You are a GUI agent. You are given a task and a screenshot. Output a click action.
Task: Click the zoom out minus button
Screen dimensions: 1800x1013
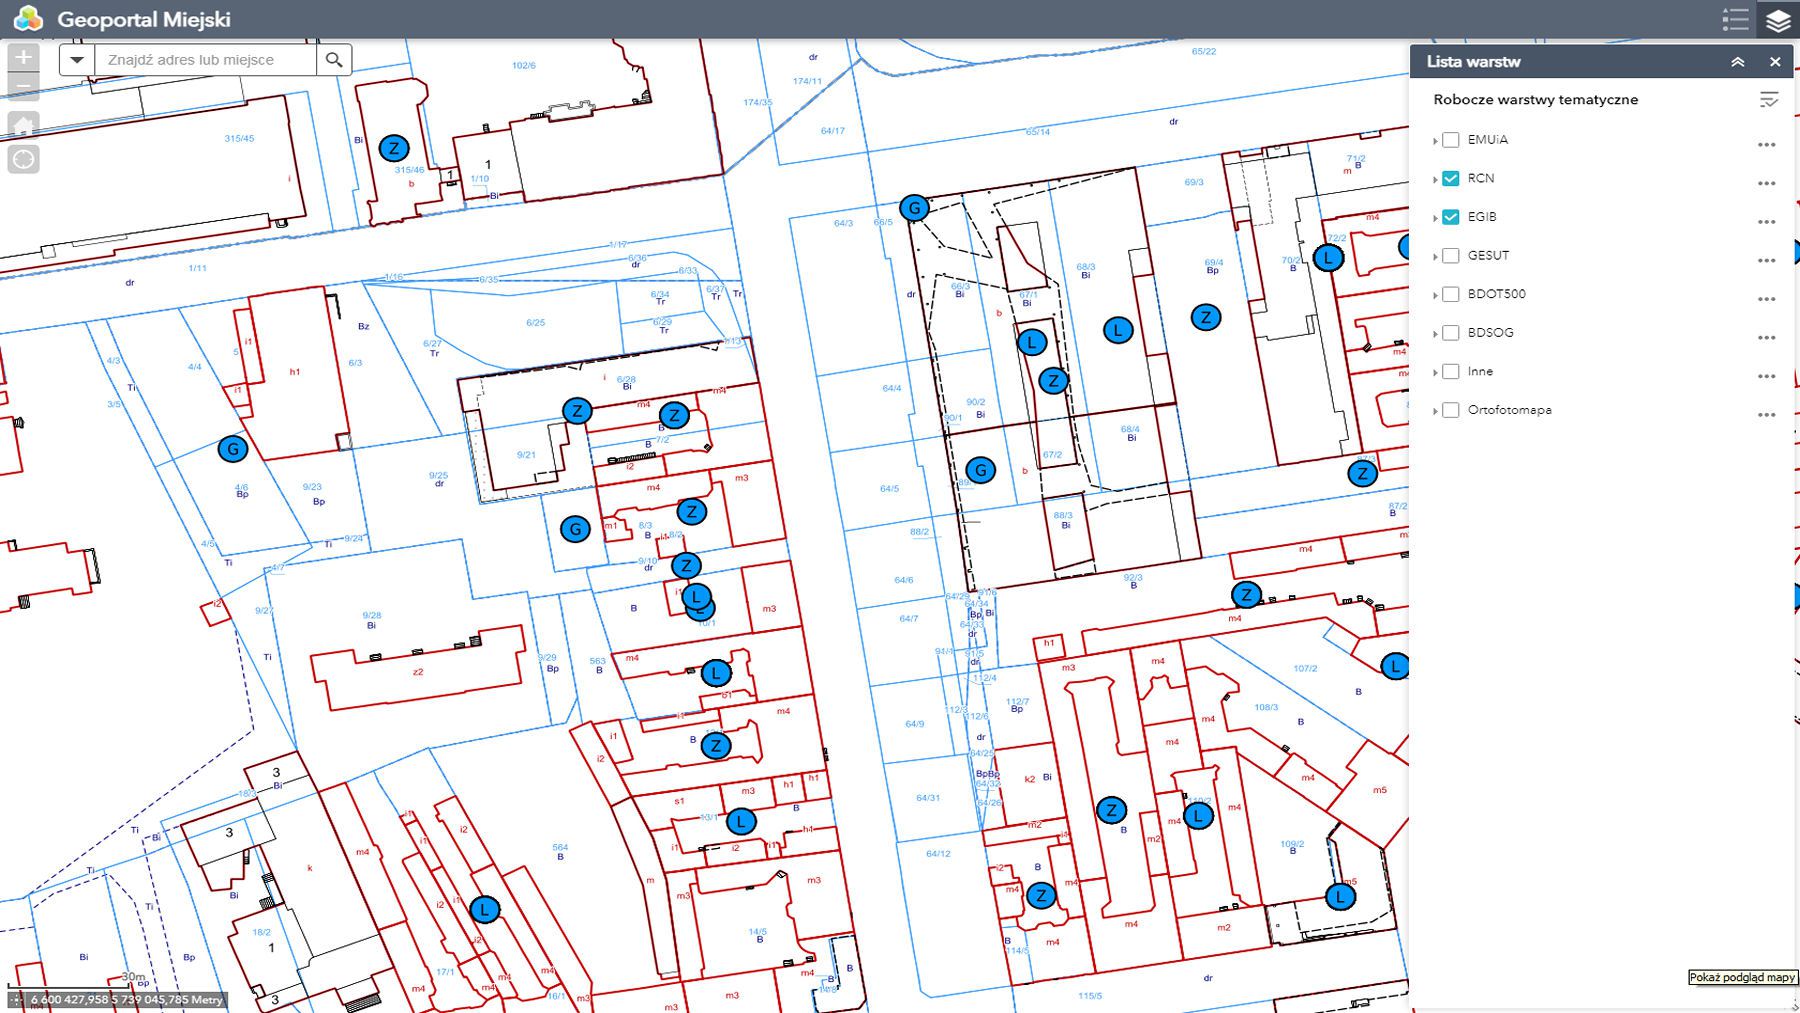tap(23, 88)
